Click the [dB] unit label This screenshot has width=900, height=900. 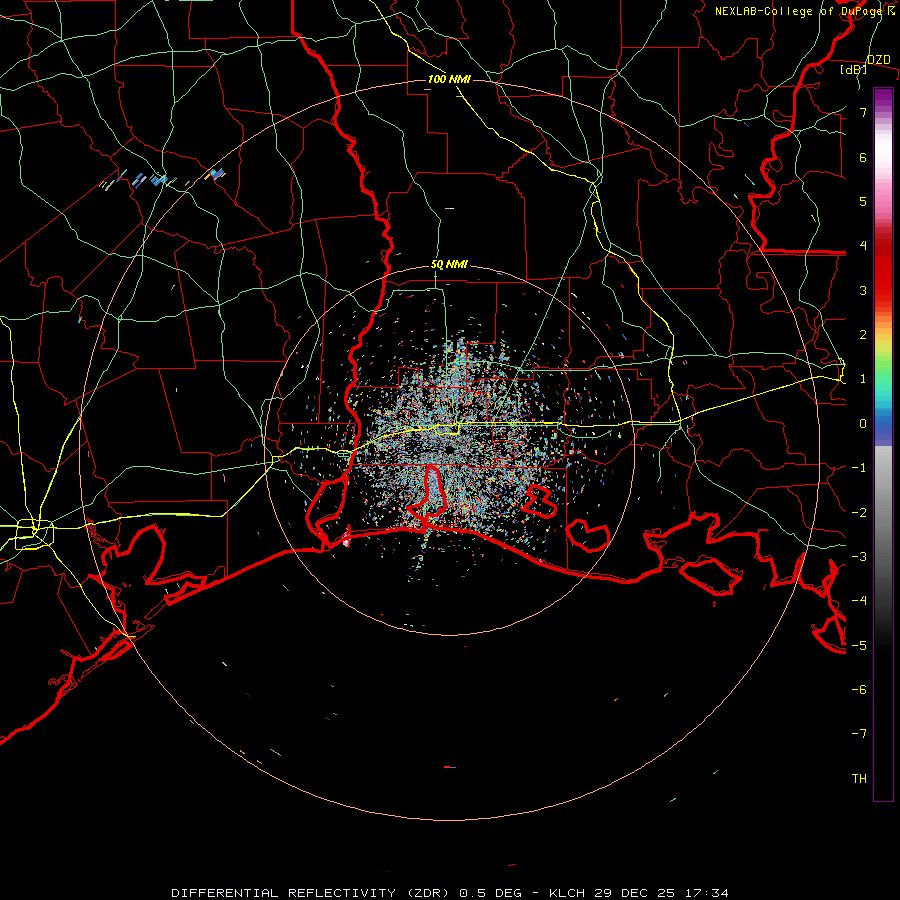(x=854, y=70)
